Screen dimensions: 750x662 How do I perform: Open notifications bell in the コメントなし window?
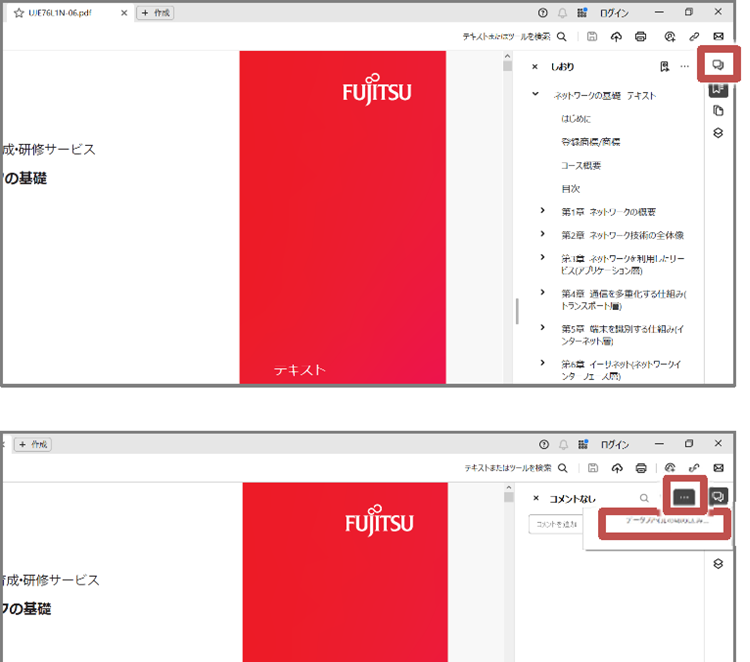(x=563, y=444)
